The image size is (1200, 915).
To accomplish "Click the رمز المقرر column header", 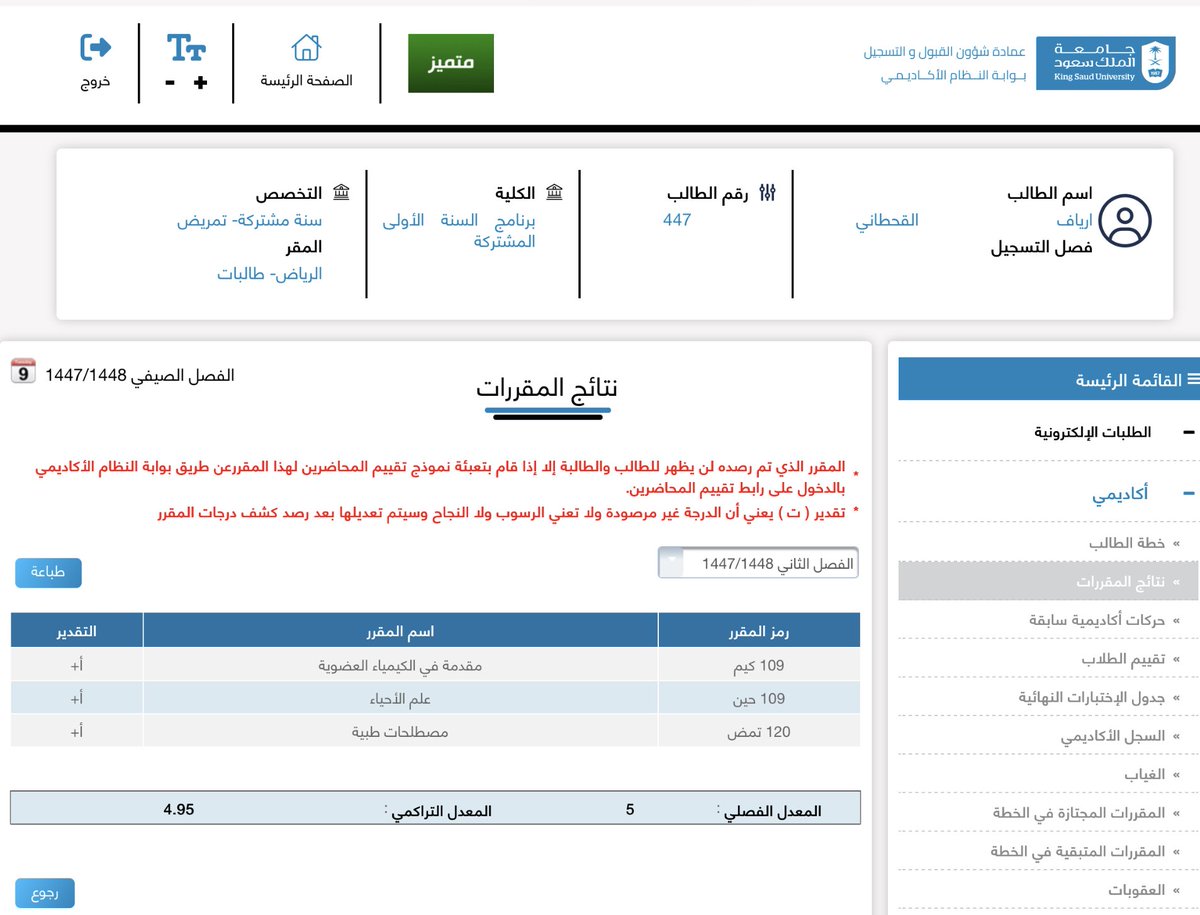I will 759,630.
